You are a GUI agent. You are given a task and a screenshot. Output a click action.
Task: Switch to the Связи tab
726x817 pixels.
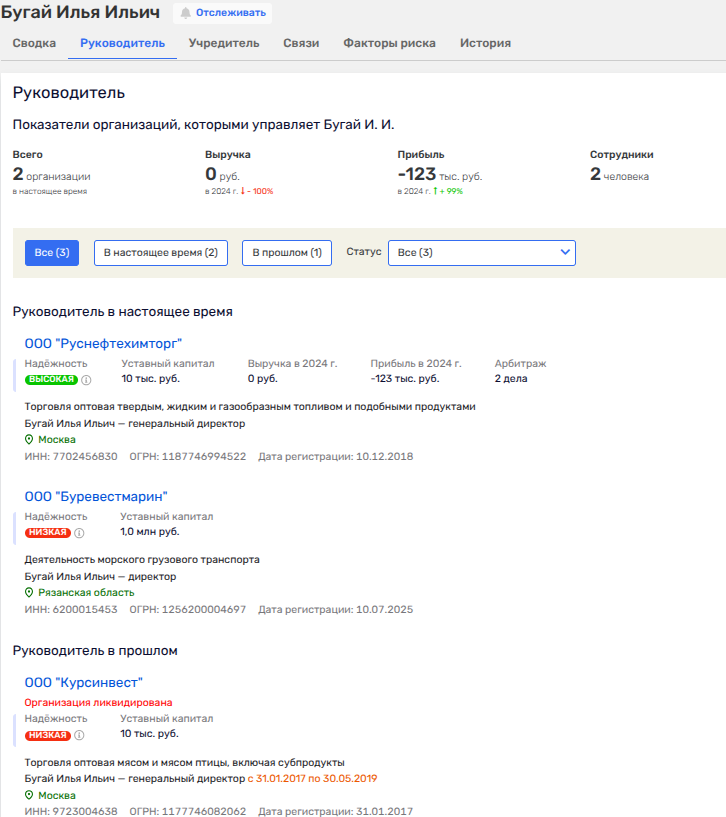(301, 43)
